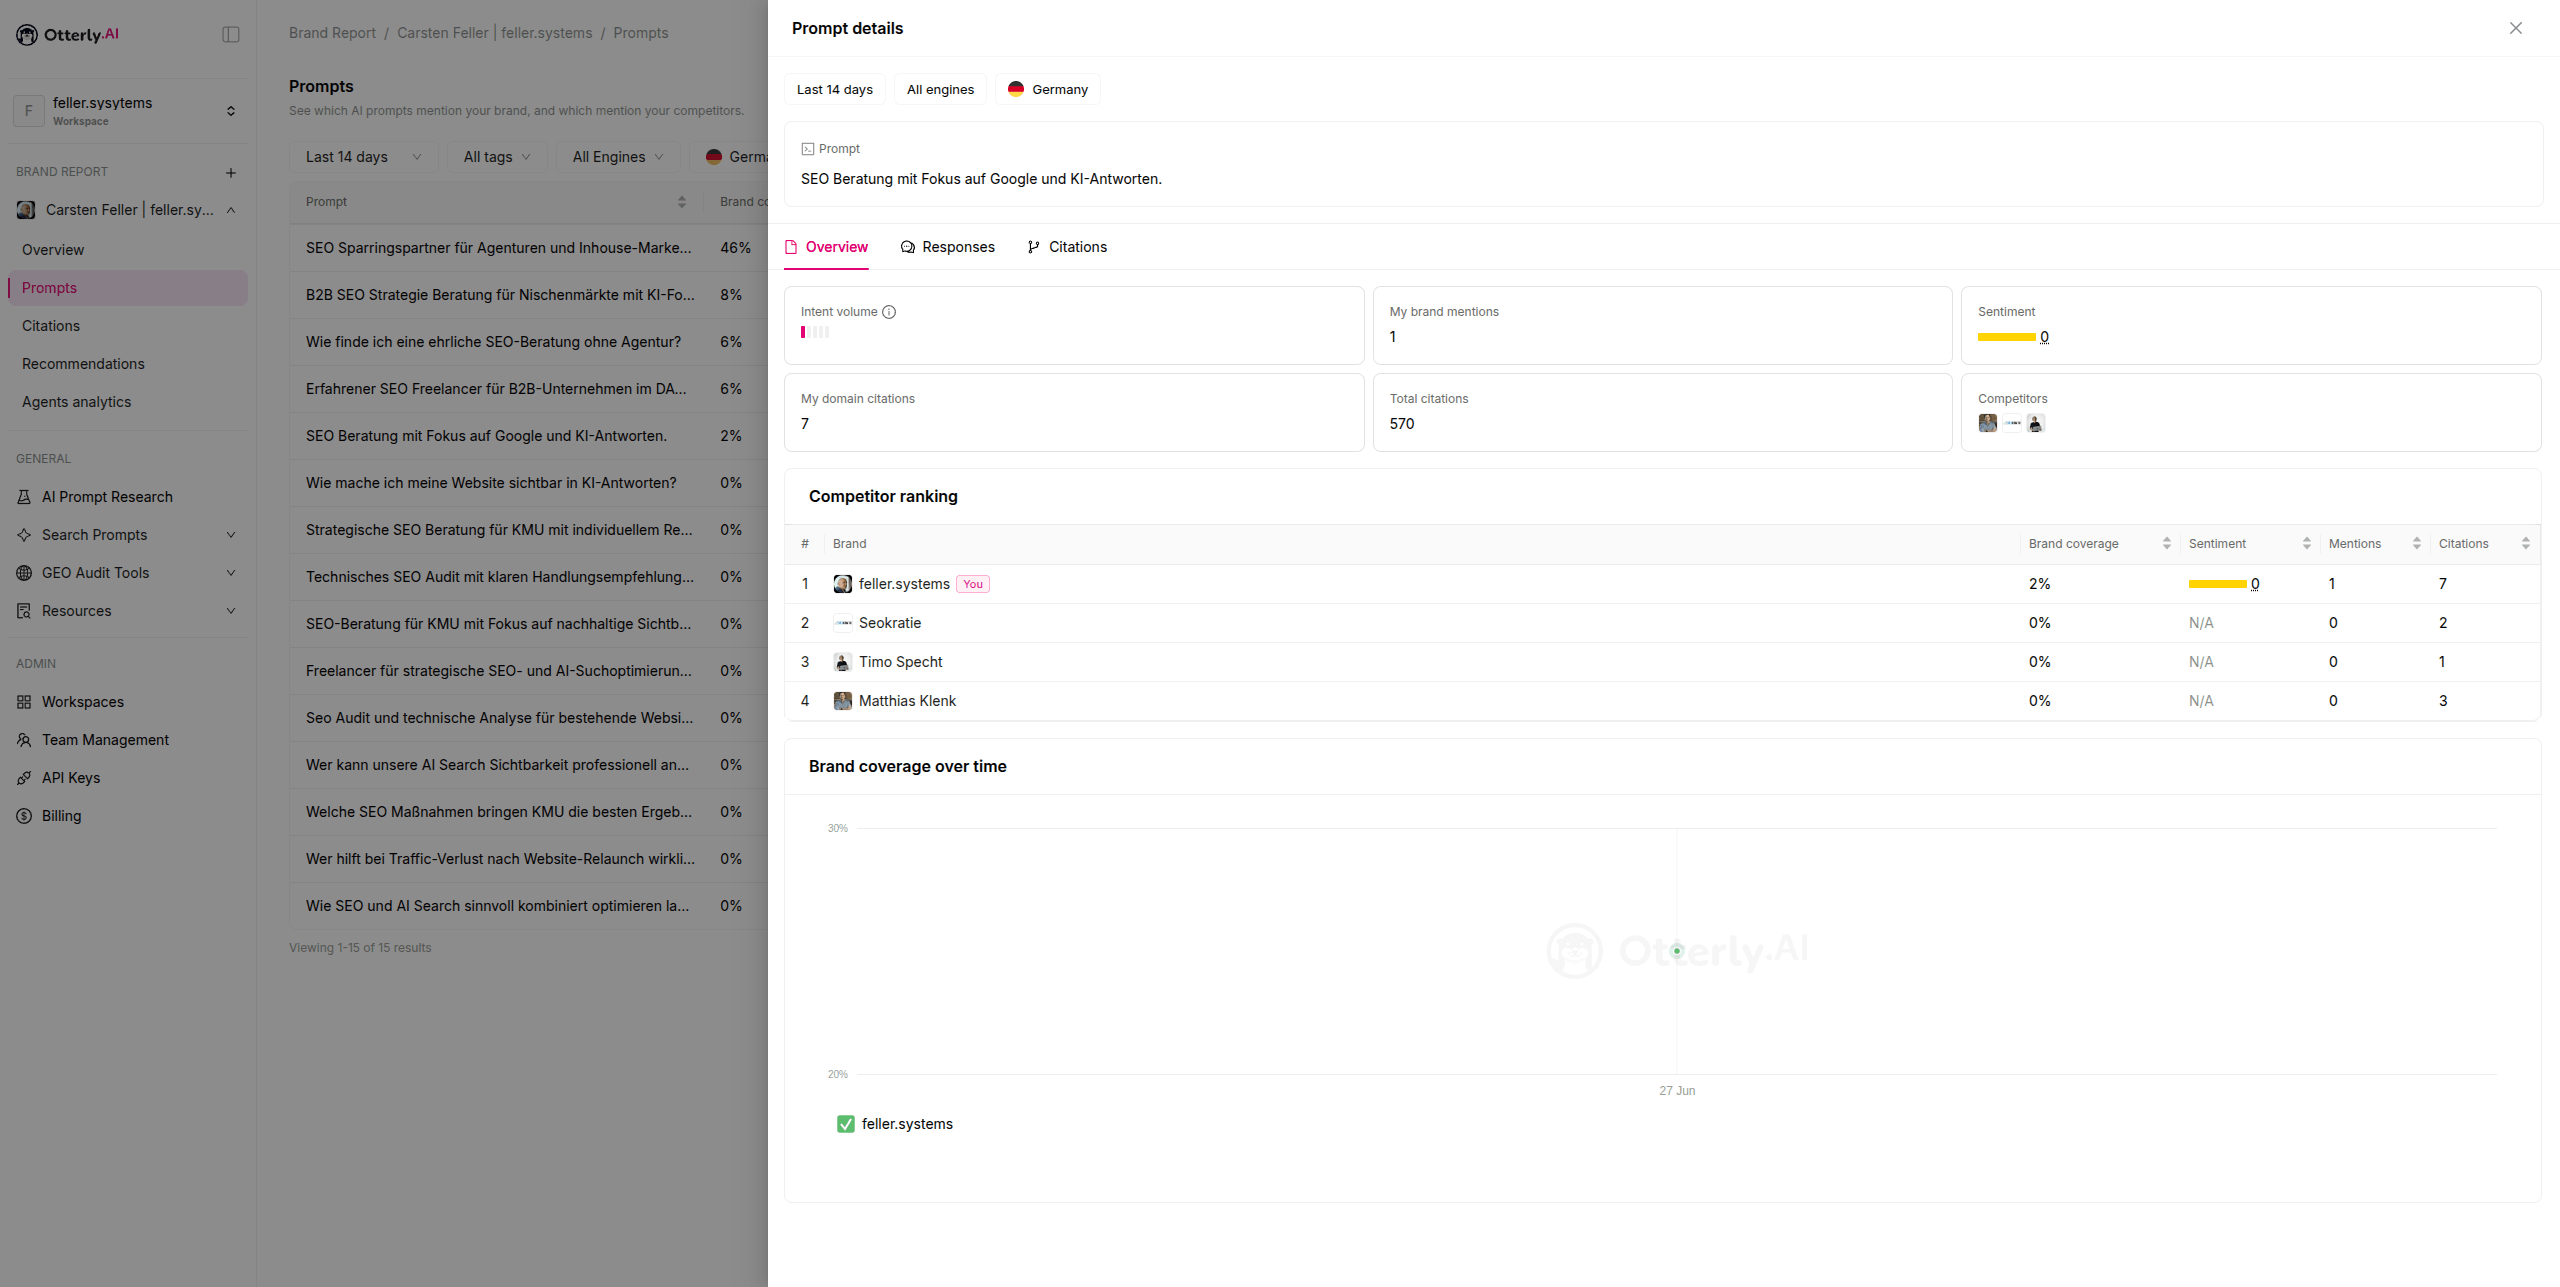Click the Billing dollar icon

tap(24, 816)
